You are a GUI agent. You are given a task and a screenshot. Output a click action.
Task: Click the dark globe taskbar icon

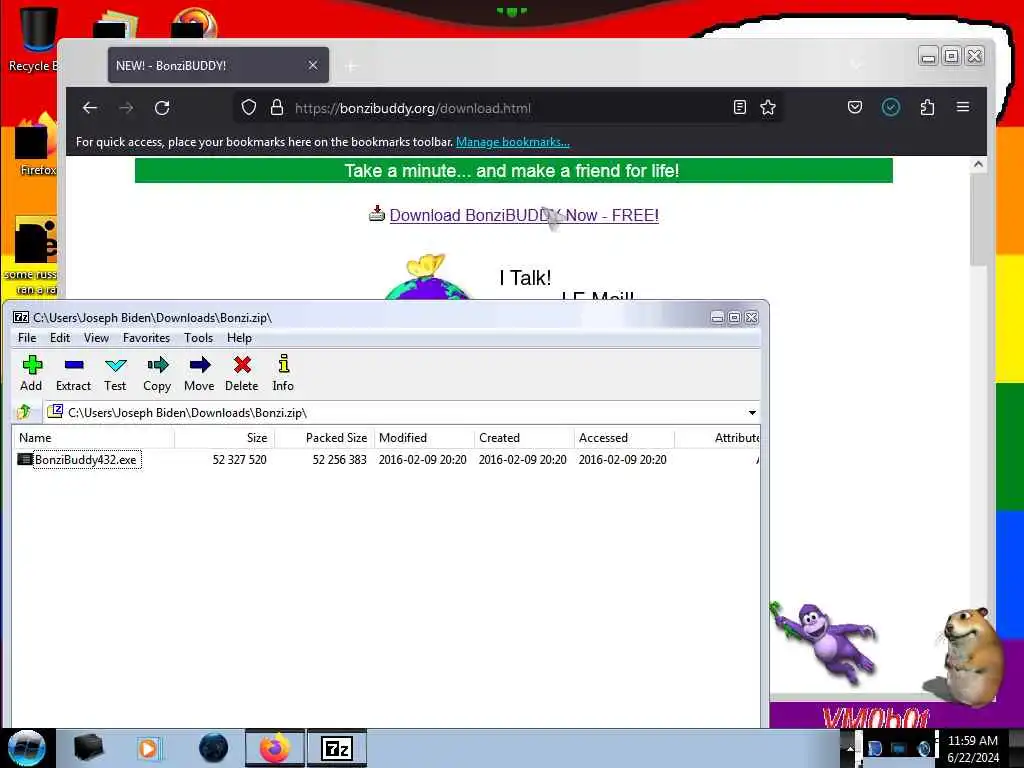click(x=214, y=748)
